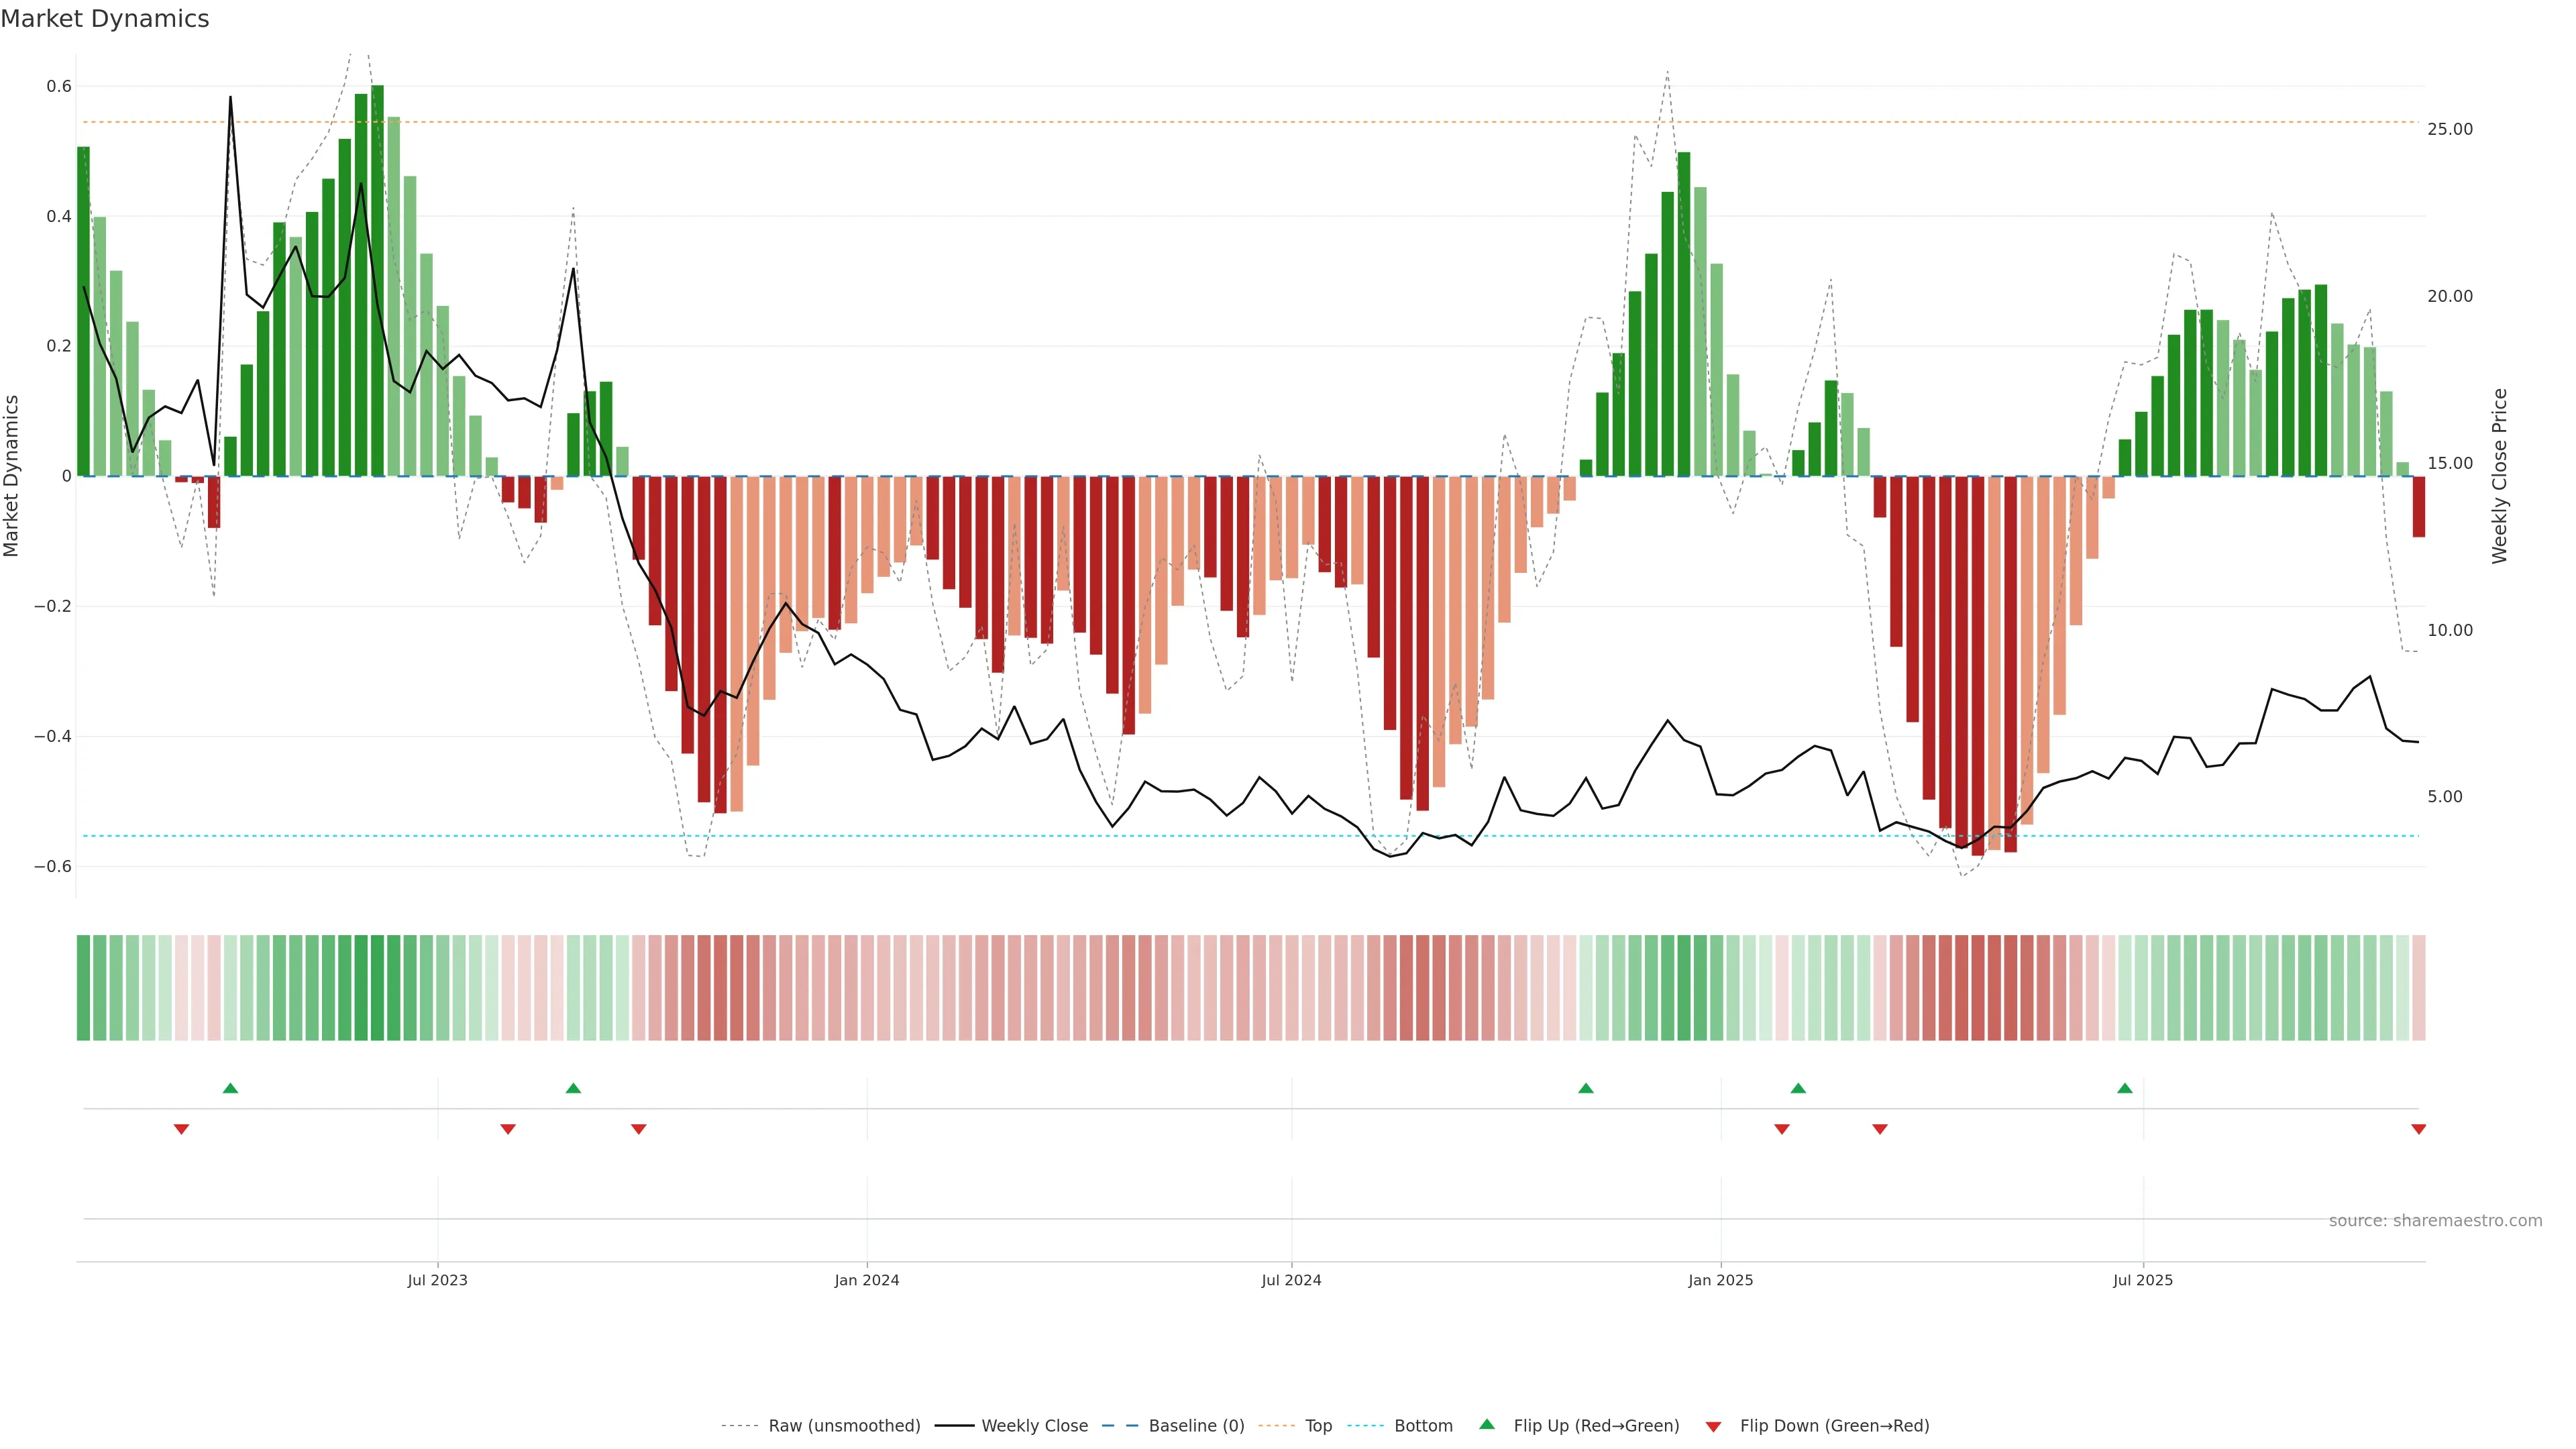
Task: Toggle the Weekly Close legend entry
Action: 1034,1426
